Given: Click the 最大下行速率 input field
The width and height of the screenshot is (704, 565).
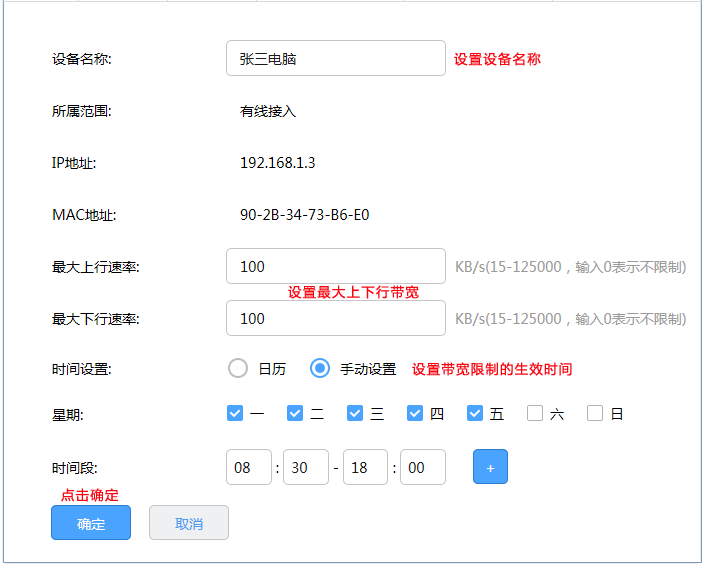Looking at the screenshot, I should coord(336,318).
